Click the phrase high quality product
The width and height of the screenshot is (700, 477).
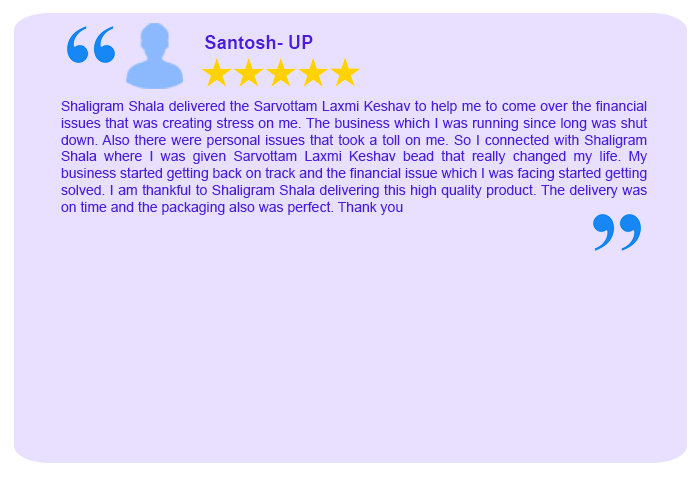point(472,191)
